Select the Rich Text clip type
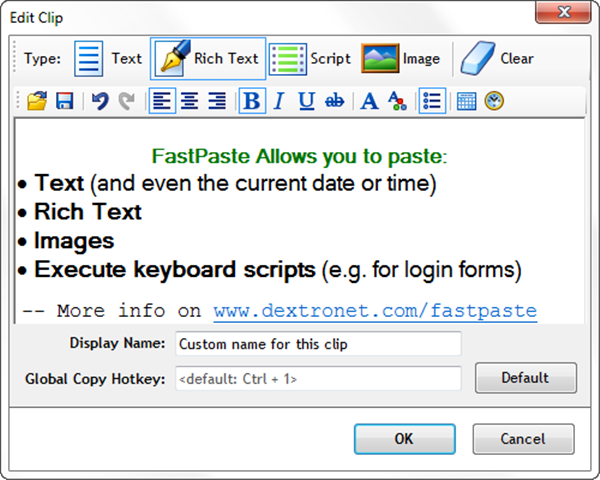The height and width of the screenshot is (480, 600). tap(208, 59)
